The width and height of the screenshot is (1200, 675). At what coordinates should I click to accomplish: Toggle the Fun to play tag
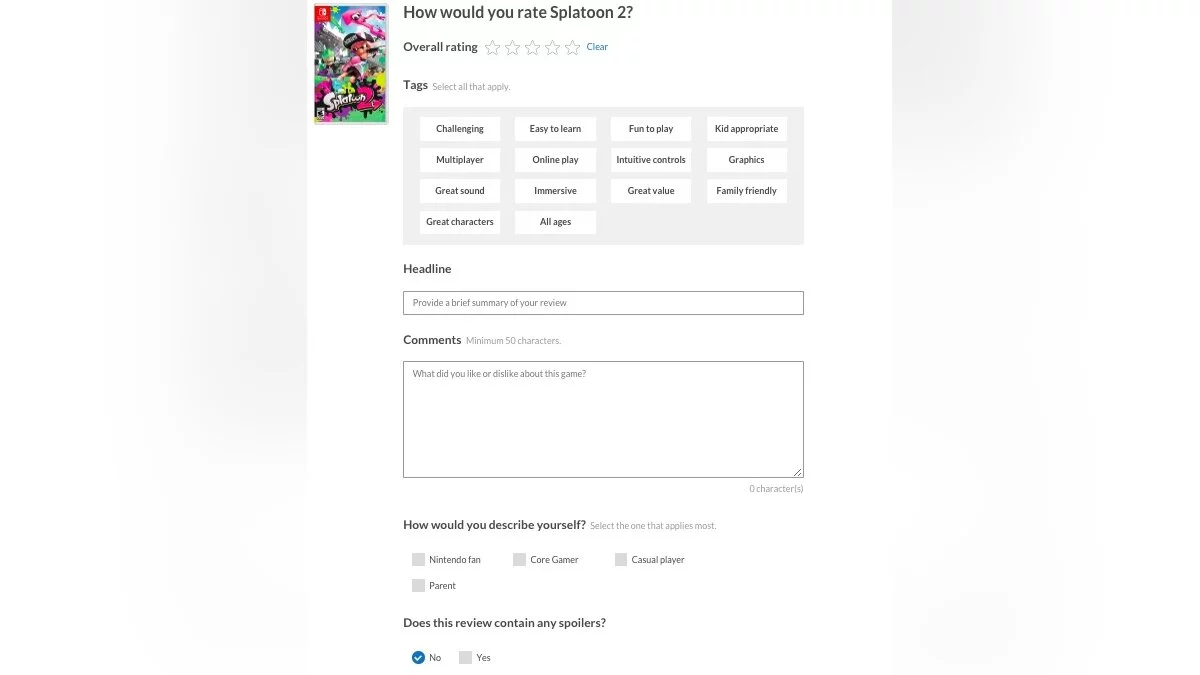(651, 129)
